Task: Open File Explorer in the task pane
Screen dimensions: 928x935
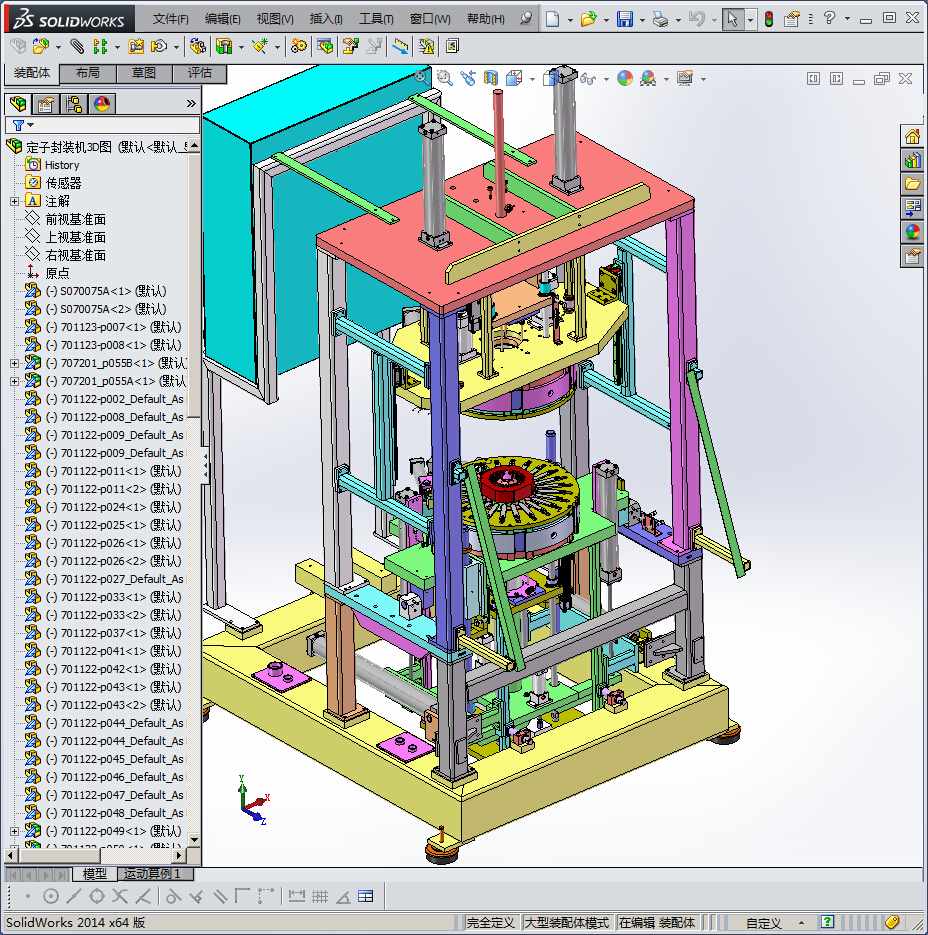Action: [912, 184]
